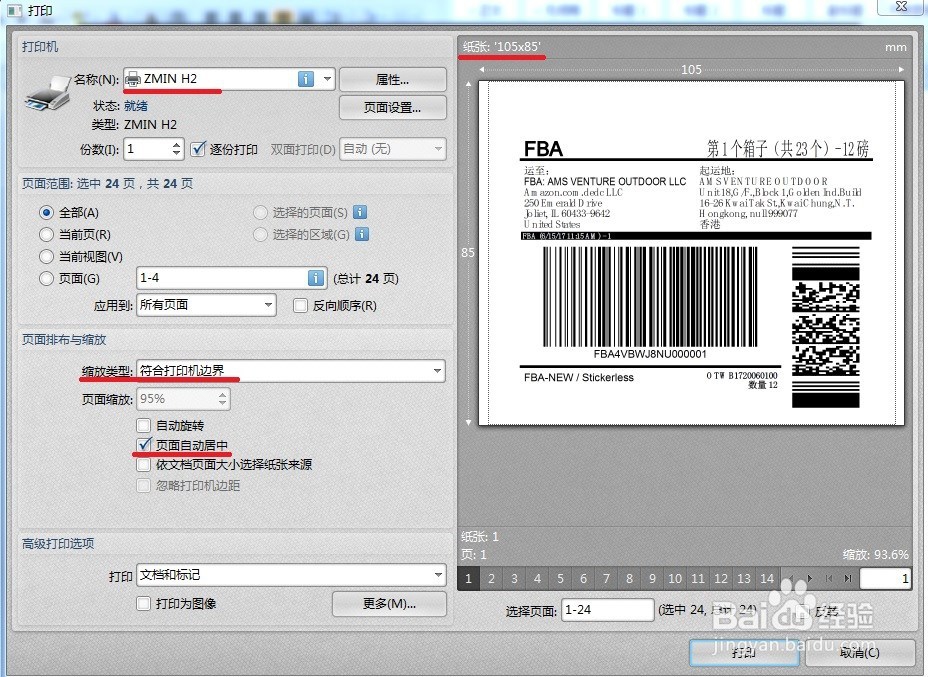
Task: Click the large printer icon beside 名称(N)
Action: 47,93
